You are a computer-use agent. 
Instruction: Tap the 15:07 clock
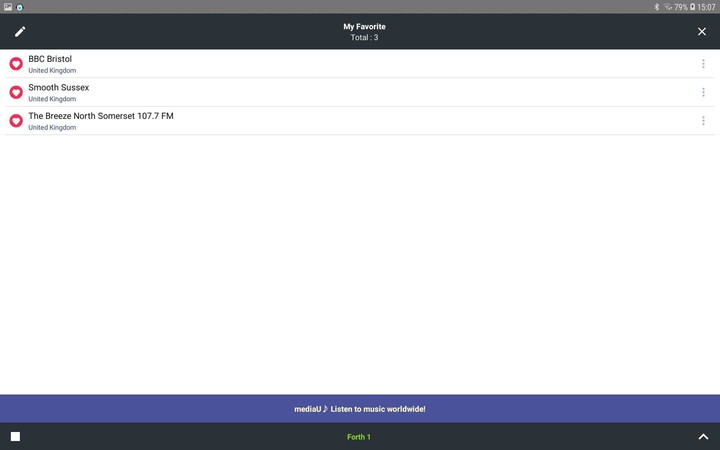706,7
